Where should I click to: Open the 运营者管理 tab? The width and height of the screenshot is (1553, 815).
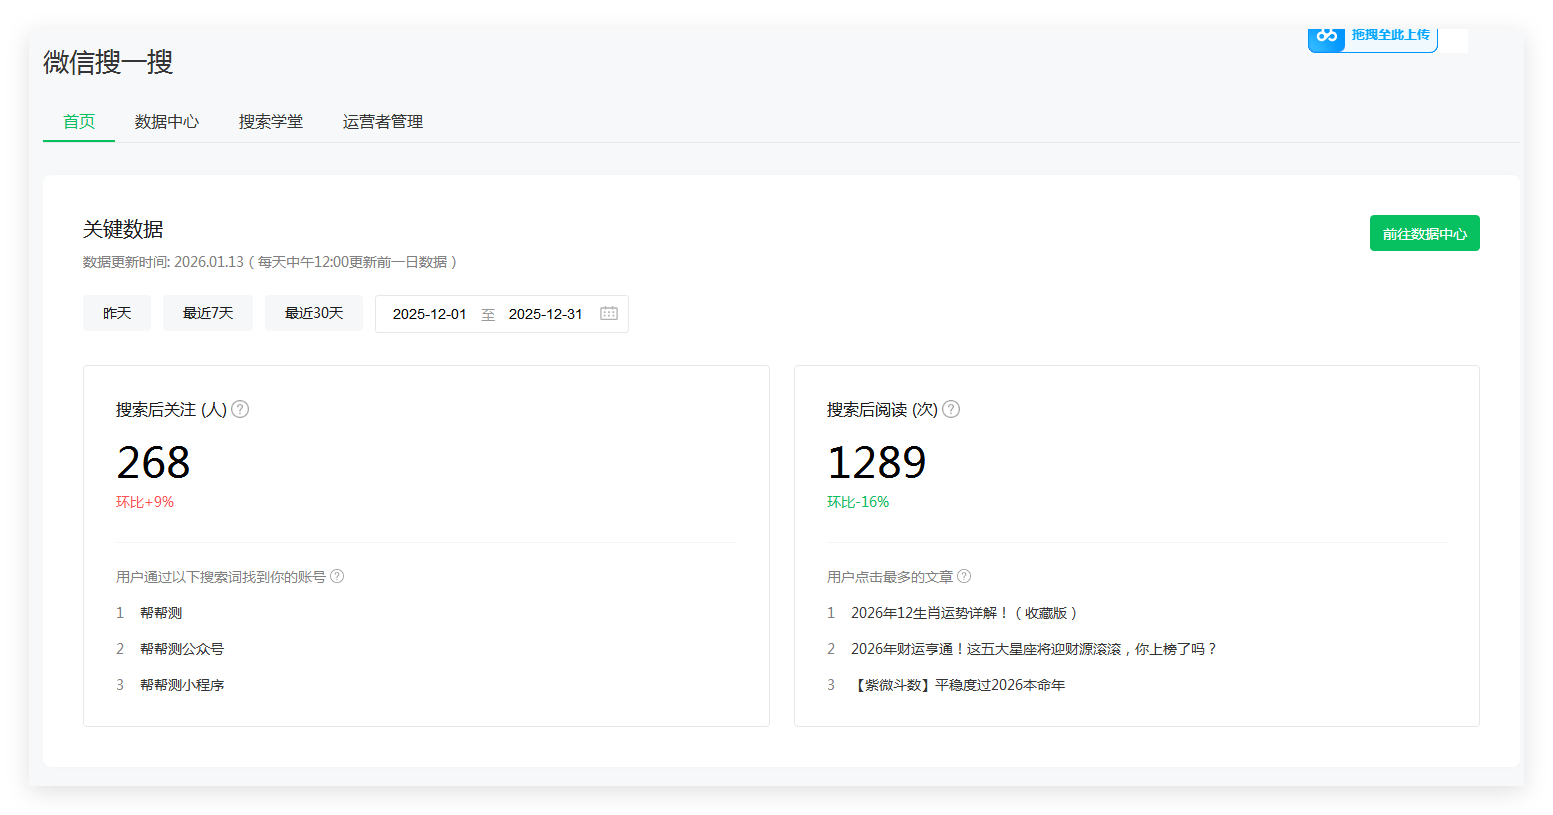tap(383, 121)
